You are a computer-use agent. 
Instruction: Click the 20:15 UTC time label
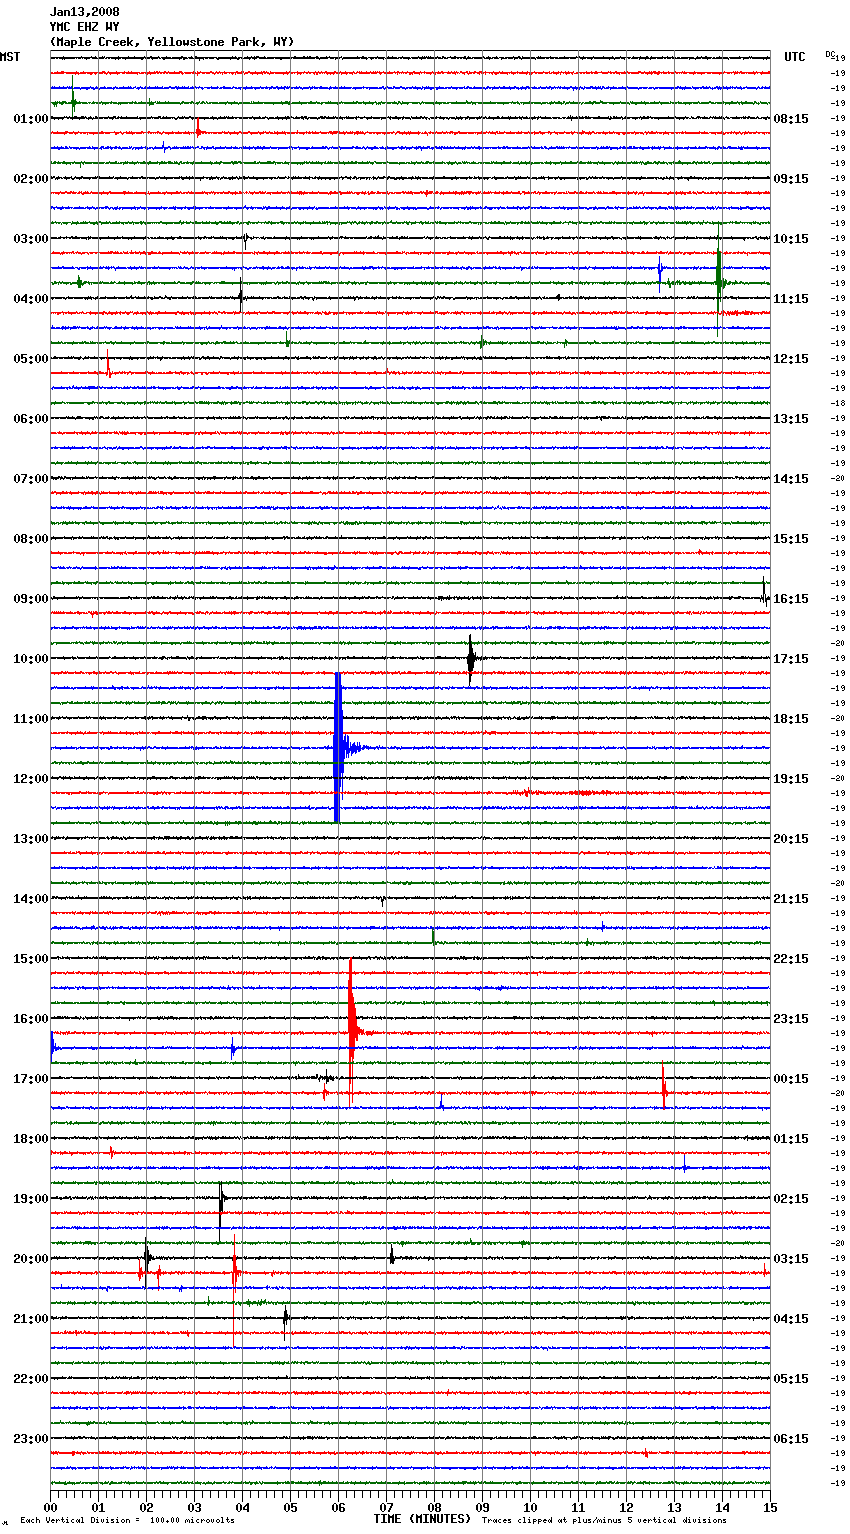click(791, 839)
